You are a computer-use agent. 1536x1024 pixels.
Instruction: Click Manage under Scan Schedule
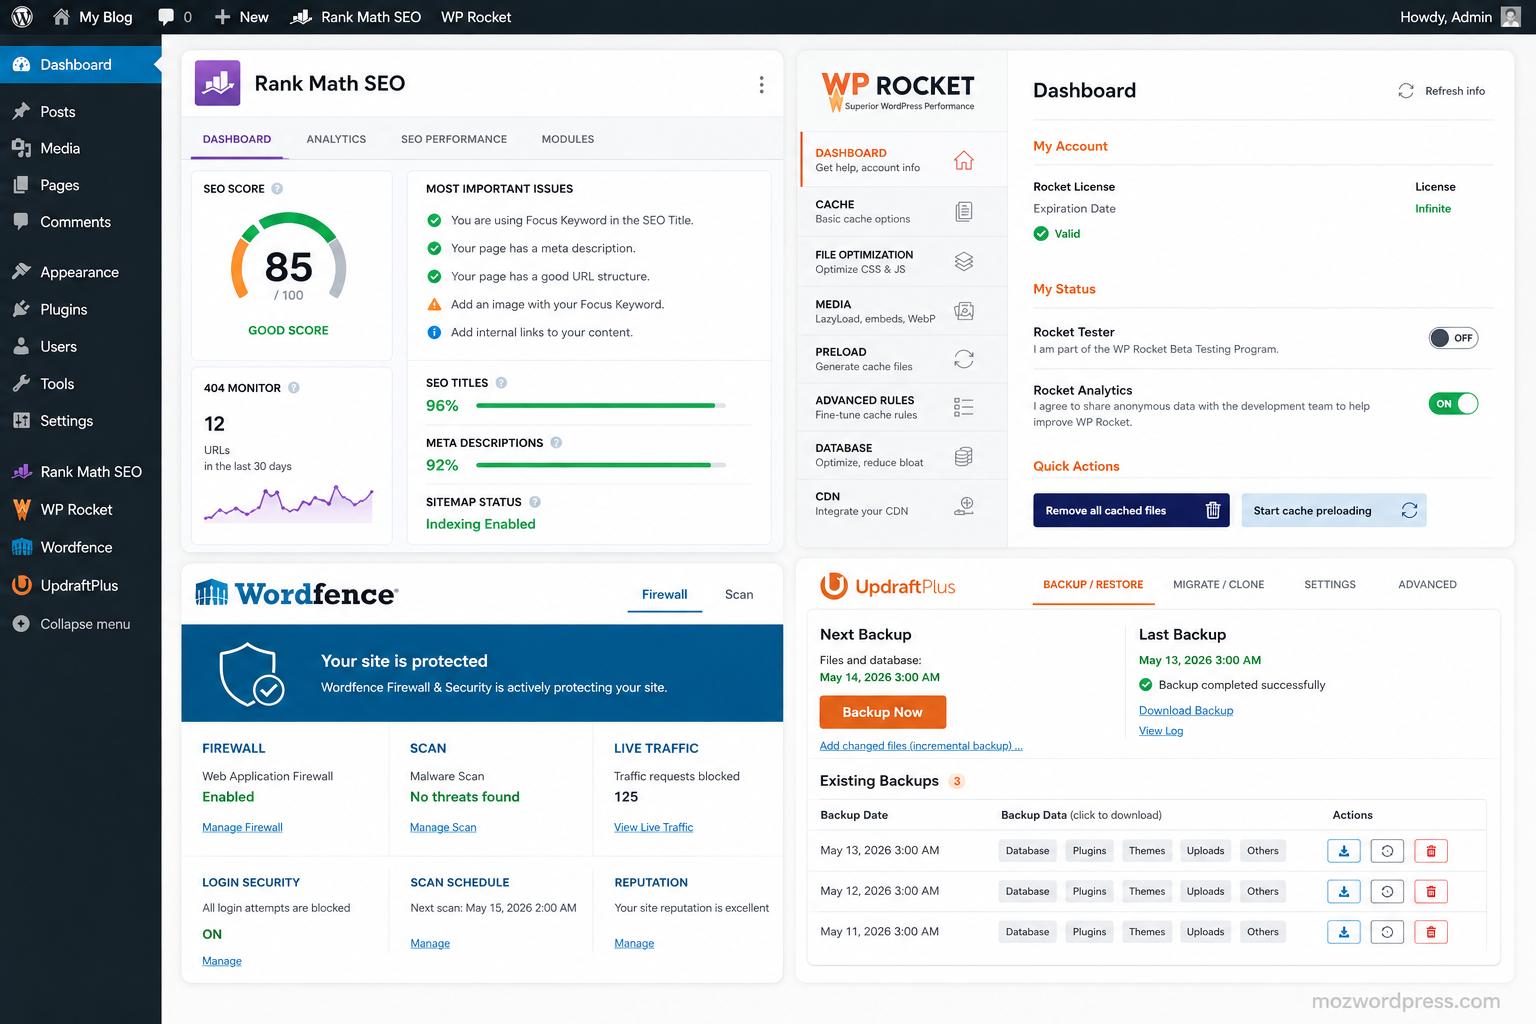pyautogui.click(x=430, y=944)
